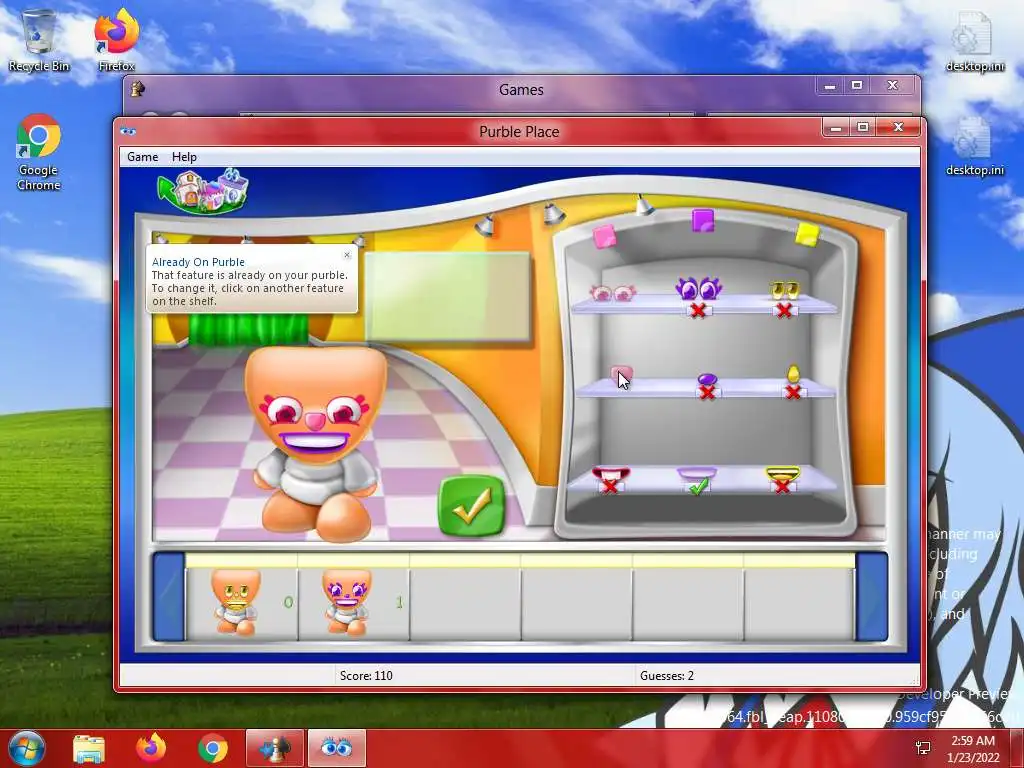Switch to Purble Place taskbar button
The width and height of the screenshot is (1024, 768).
click(337, 748)
